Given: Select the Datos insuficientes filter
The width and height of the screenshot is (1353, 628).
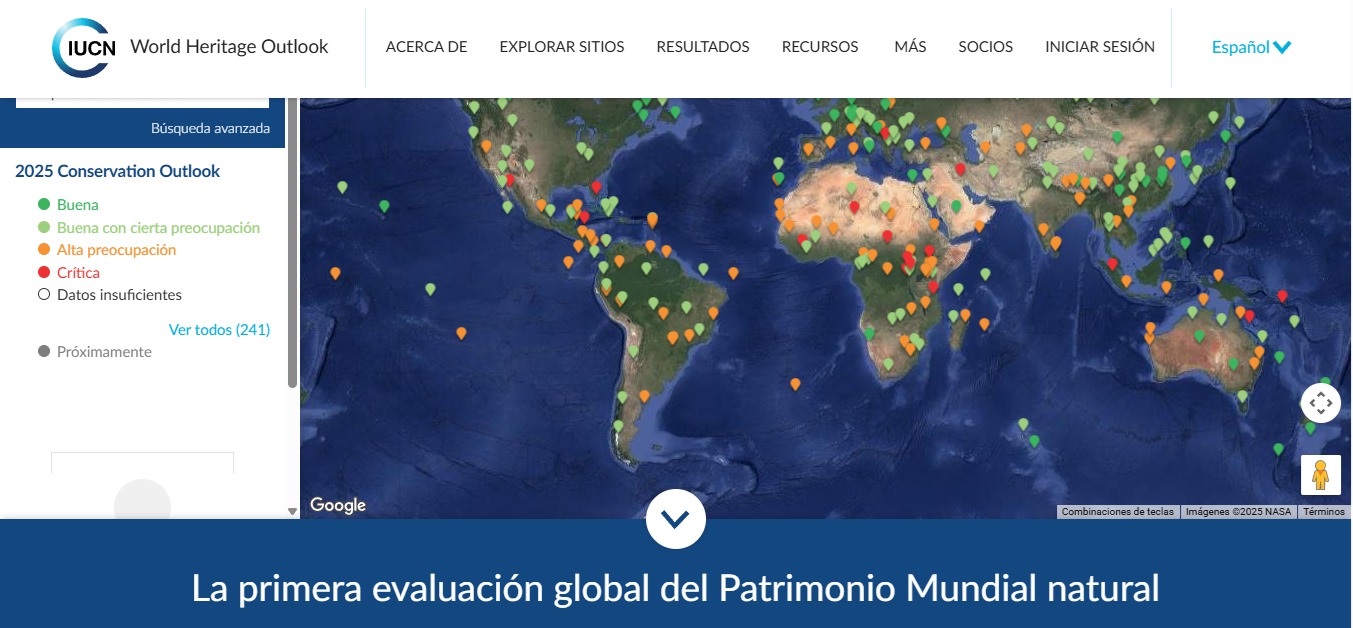Looking at the screenshot, I should [118, 295].
